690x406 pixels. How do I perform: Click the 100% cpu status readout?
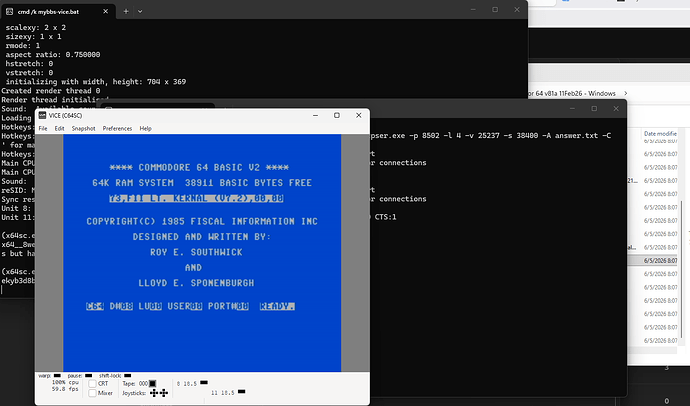[x=65, y=383]
